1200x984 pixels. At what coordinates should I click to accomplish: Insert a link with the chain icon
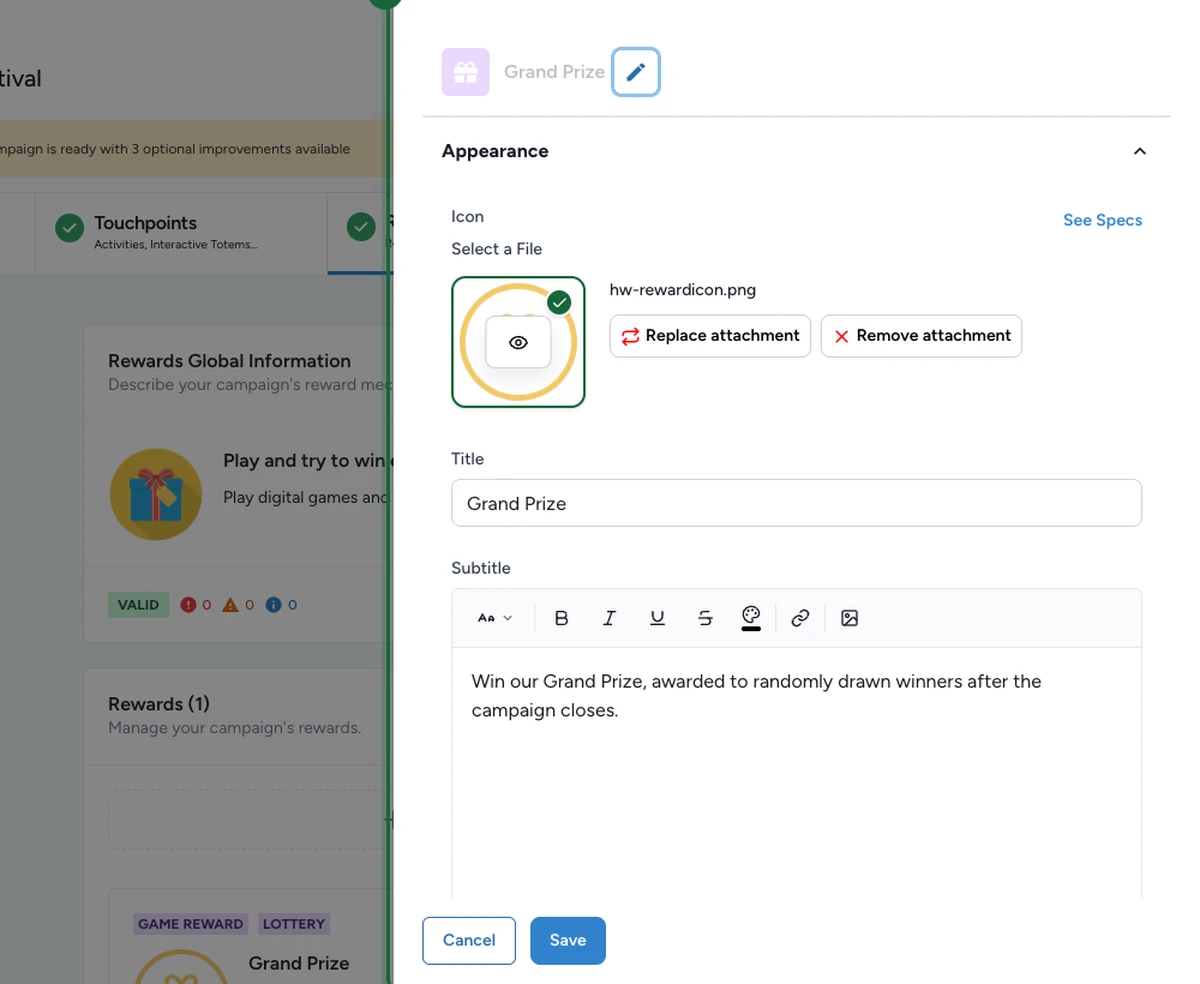[799, 618]
